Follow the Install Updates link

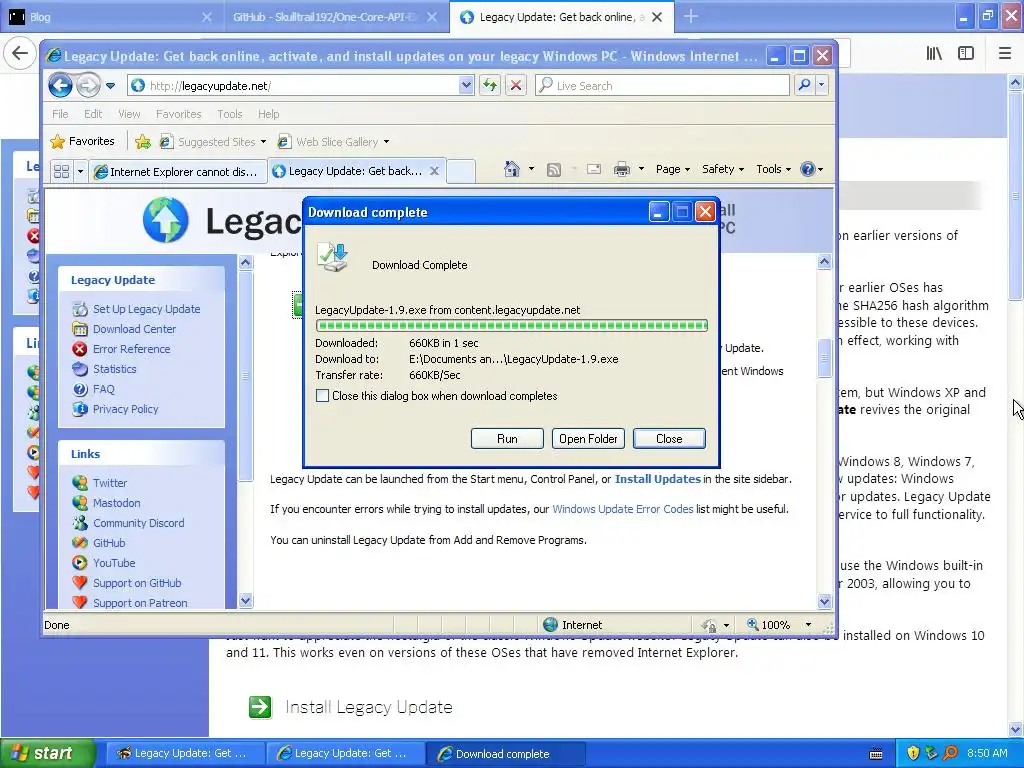coord(658,479)
